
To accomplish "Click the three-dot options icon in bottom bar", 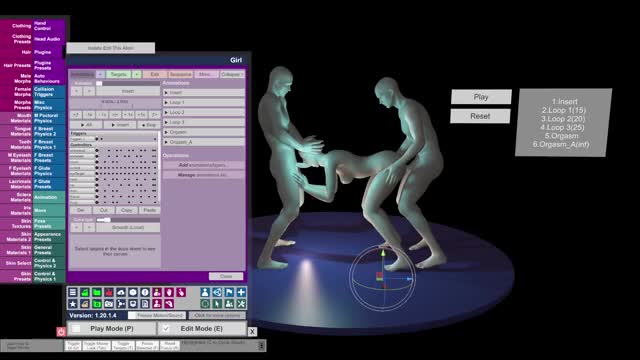I will (x=262, y=346).
